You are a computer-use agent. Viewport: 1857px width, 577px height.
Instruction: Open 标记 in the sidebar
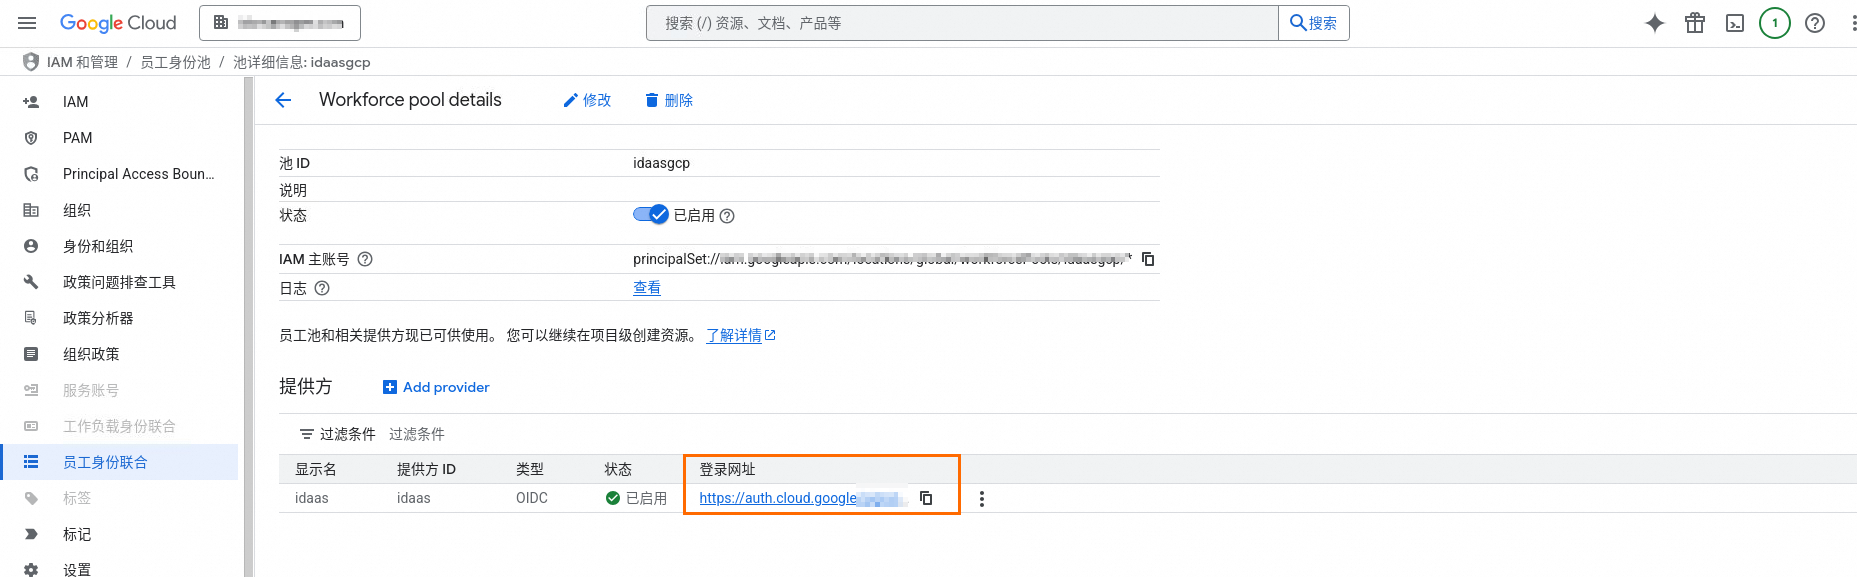click(x=120, y=534)
